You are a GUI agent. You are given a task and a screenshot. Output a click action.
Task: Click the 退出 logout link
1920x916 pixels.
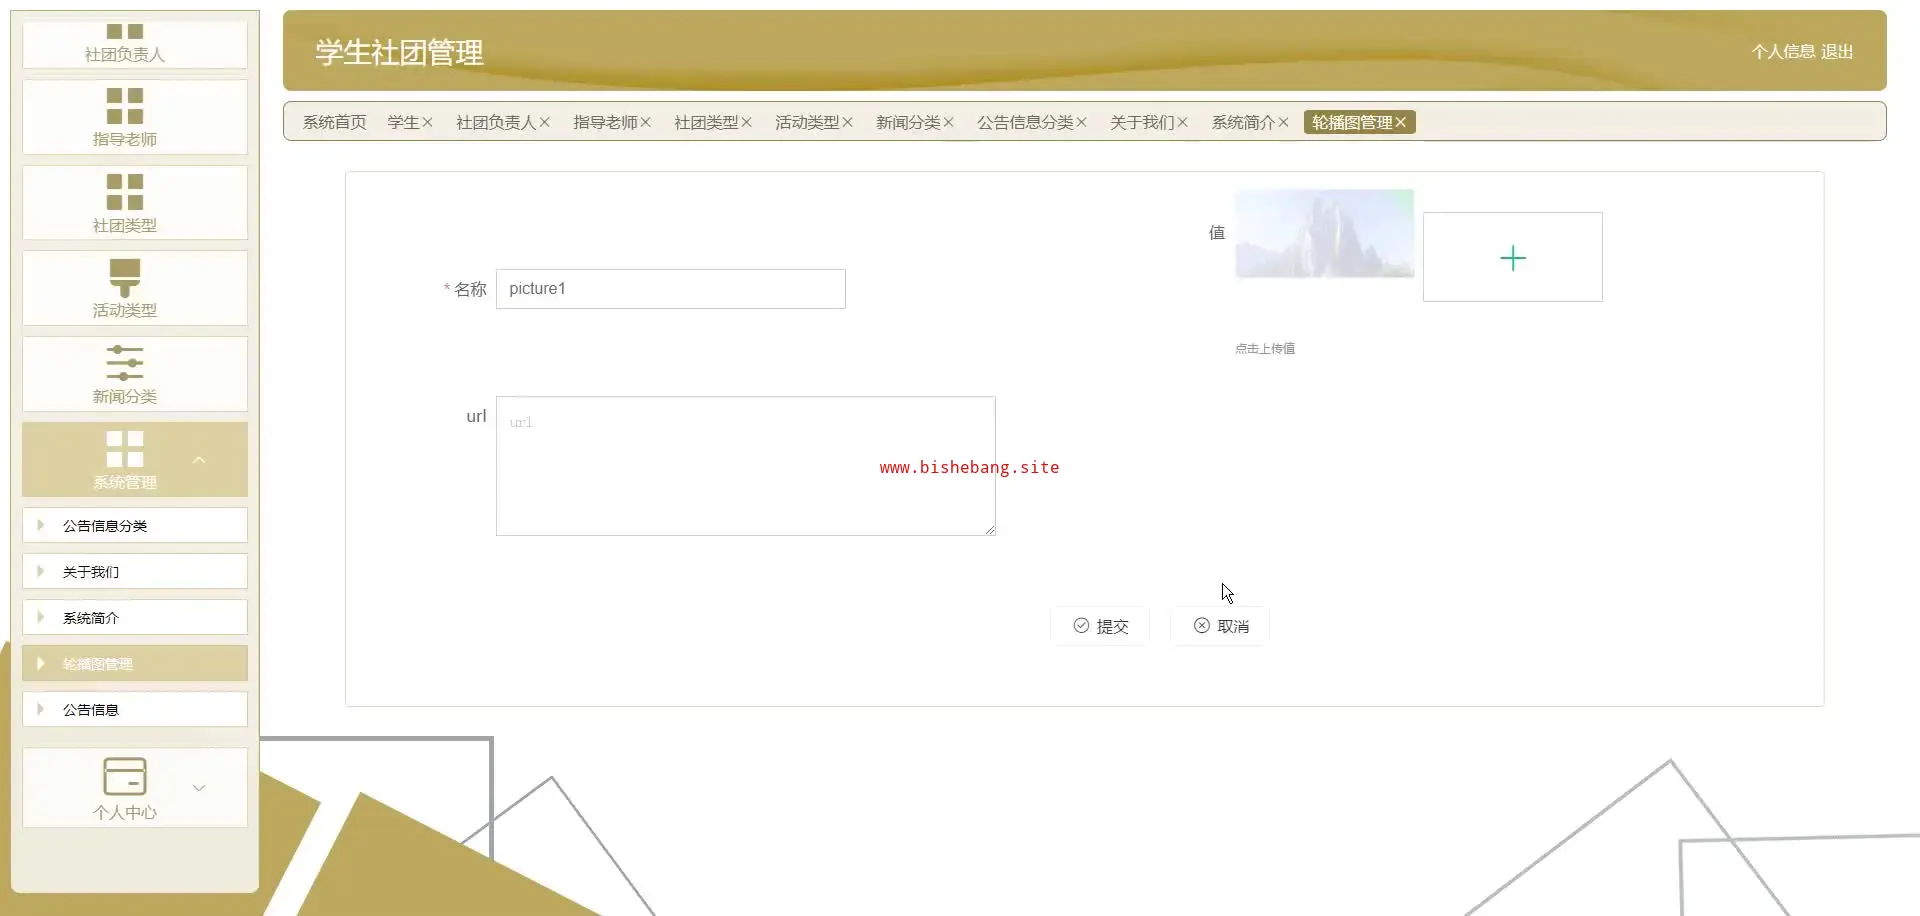[x=1837, y=51]
